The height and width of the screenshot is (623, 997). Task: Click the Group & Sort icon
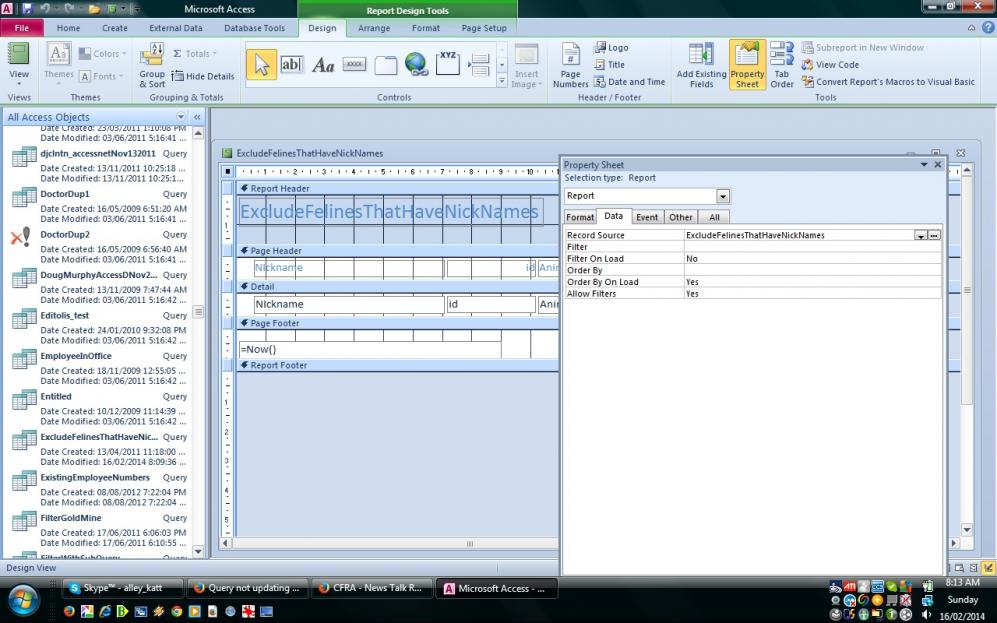pyautogui.click(x=152, y=66)
